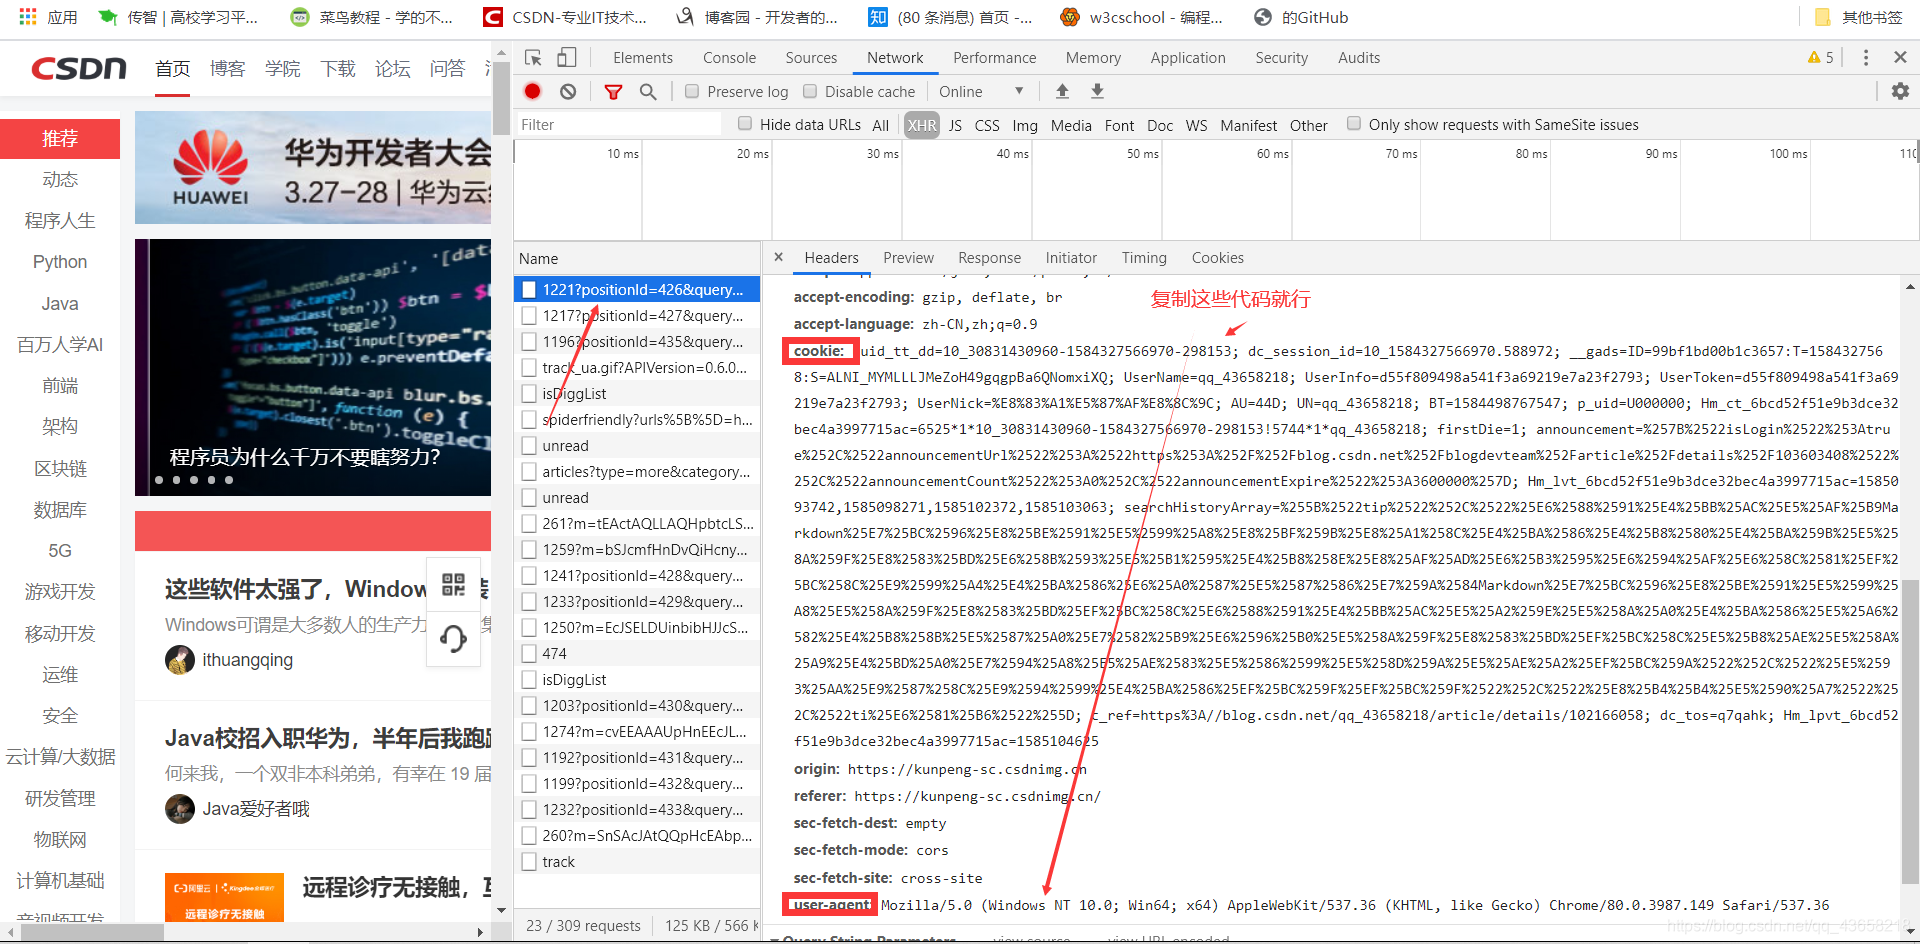Switch to the Console panel
The width and height of the screenshot is (1920, 944).
click(729, 58)
